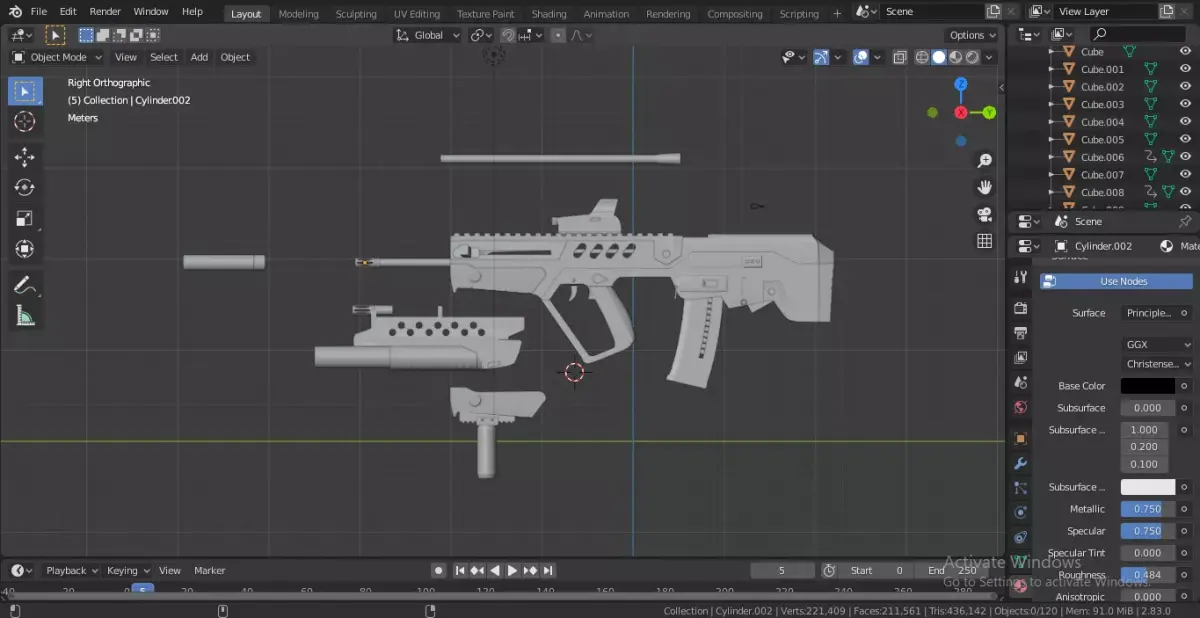
Task: Choose the Annotate tool
Action: [x=25, y=286]
